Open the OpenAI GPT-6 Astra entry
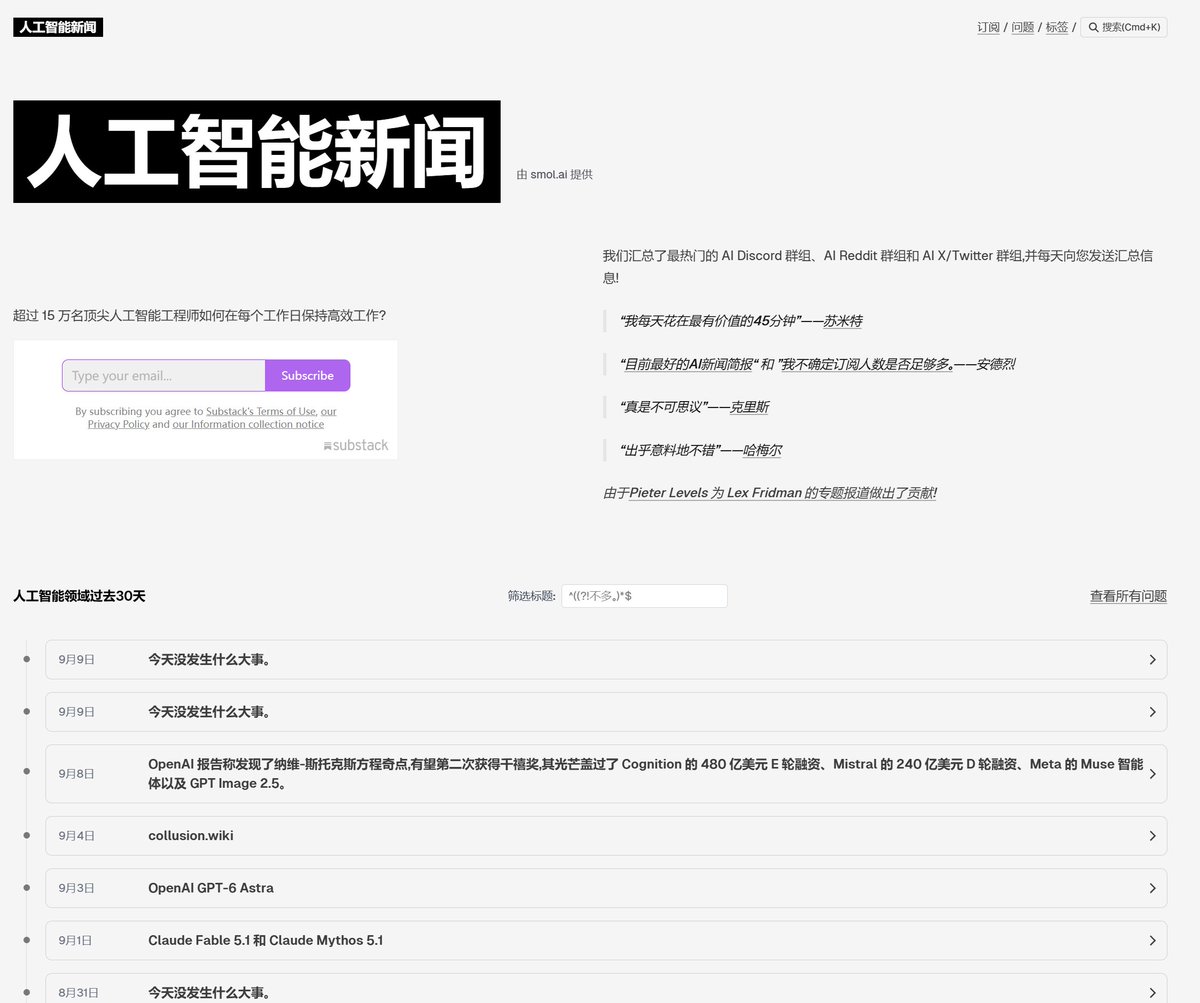Screen dimensions: 1200x1003 [x=606, y=888]
